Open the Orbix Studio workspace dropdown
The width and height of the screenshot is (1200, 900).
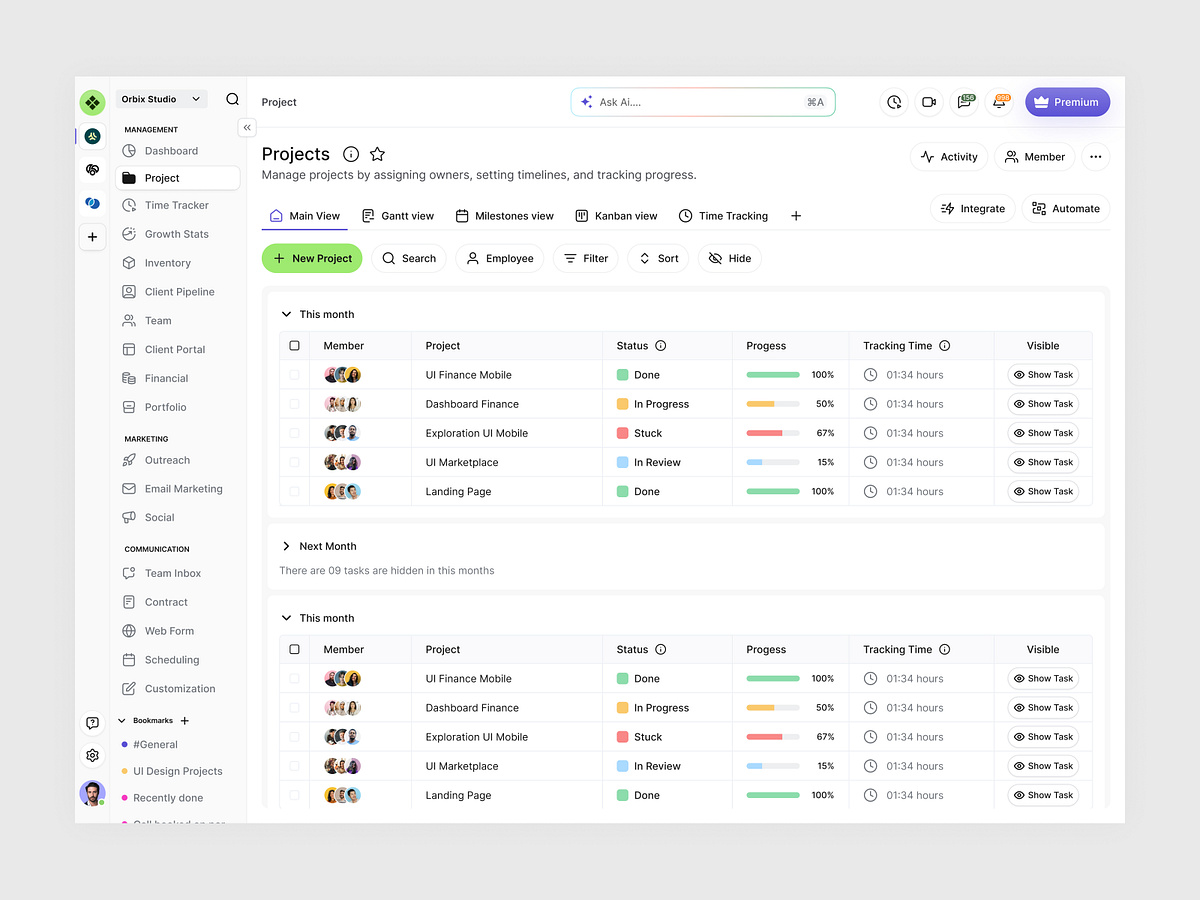160,98
